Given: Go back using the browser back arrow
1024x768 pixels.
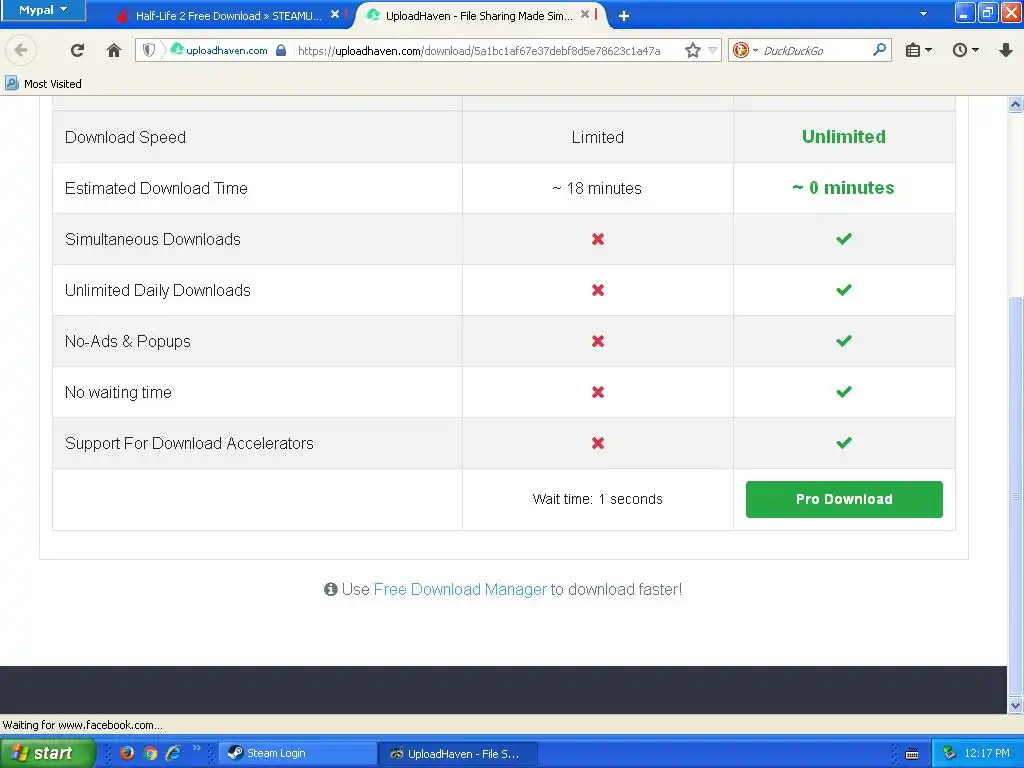Looking at the screenshot, I should 21,50.
